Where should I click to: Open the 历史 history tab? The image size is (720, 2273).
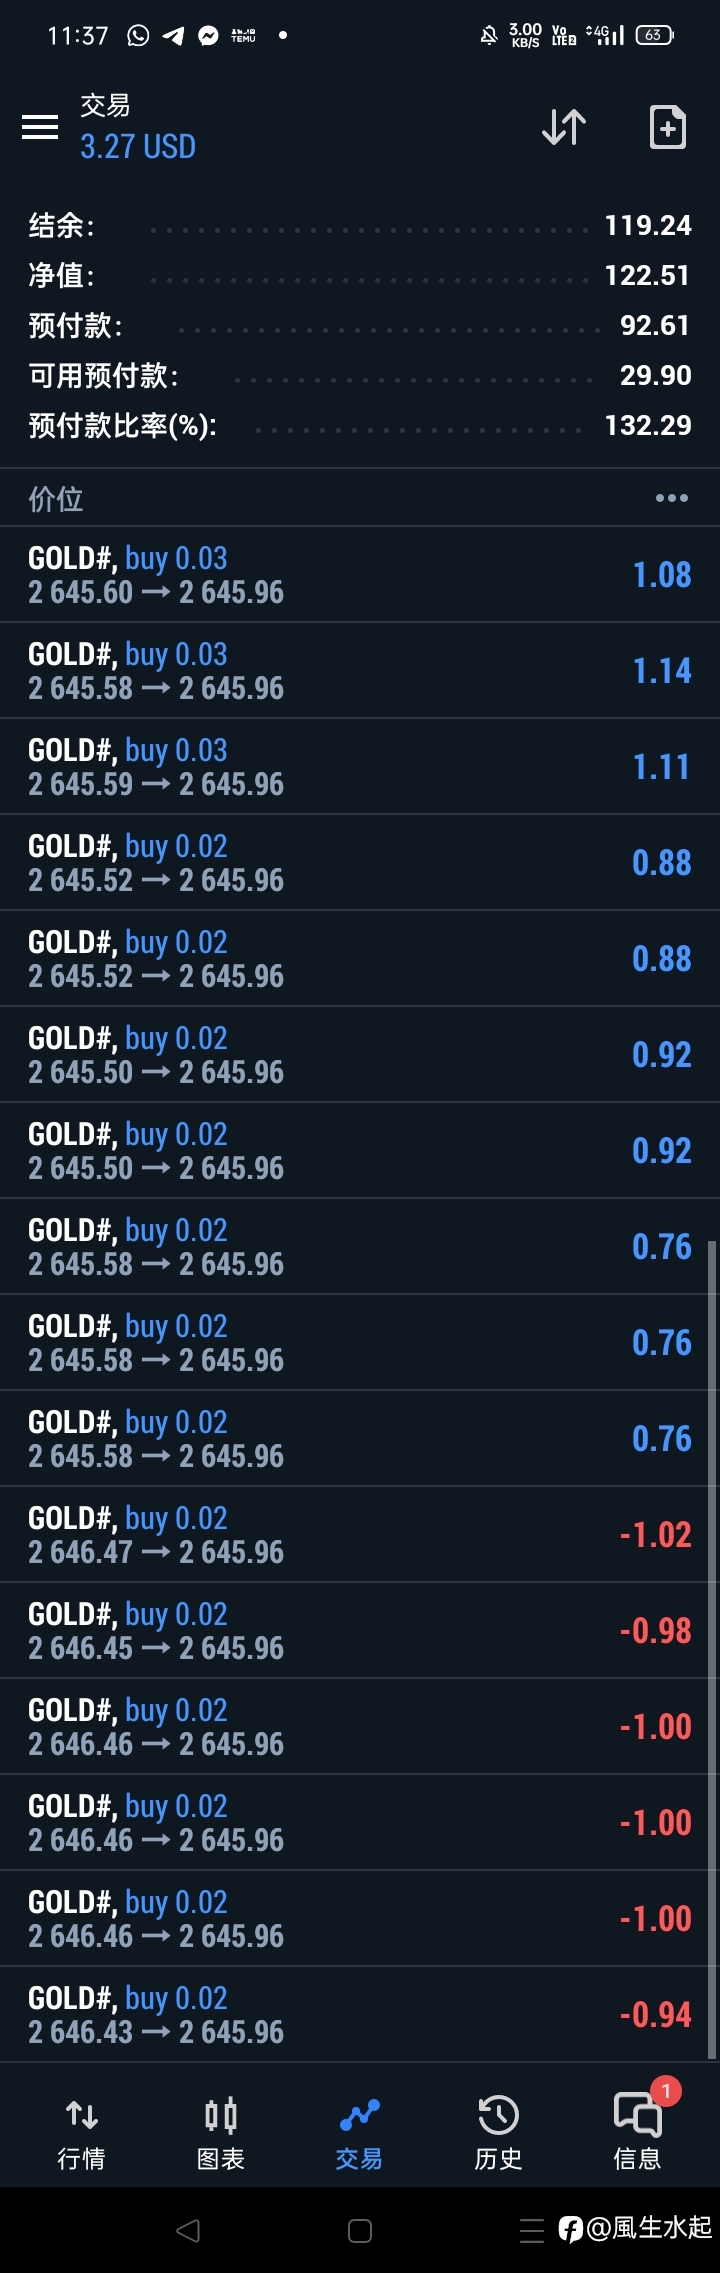tap(498, 2132)
